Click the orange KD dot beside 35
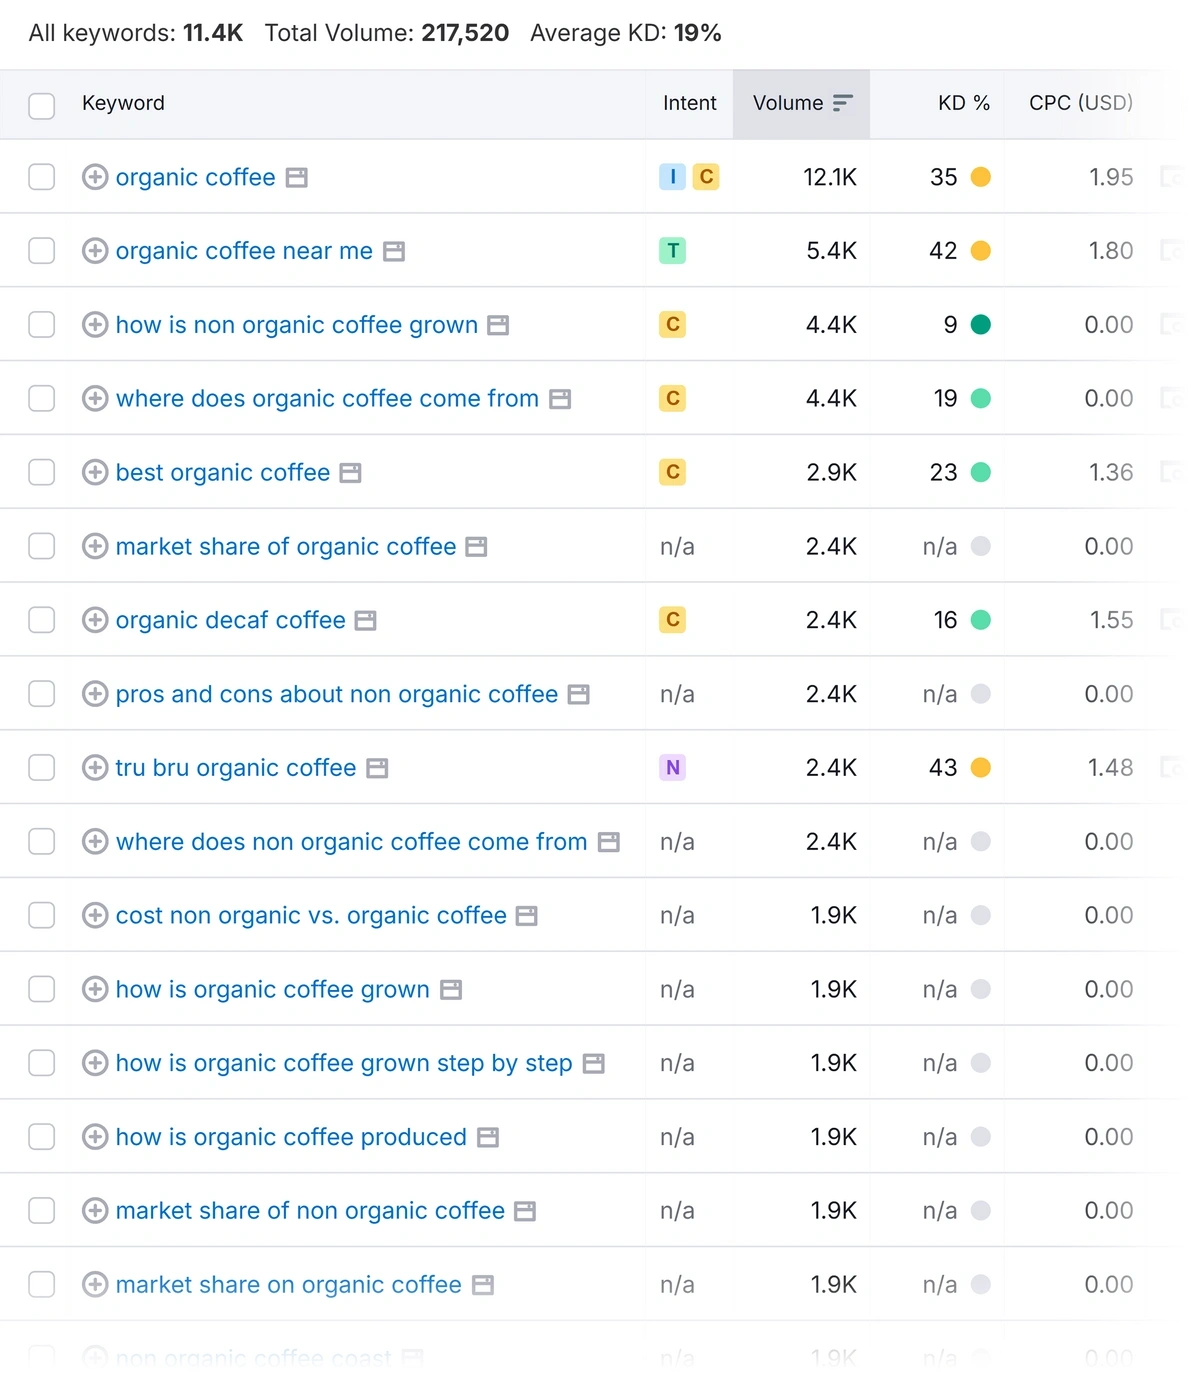 [x=981, y=177]
